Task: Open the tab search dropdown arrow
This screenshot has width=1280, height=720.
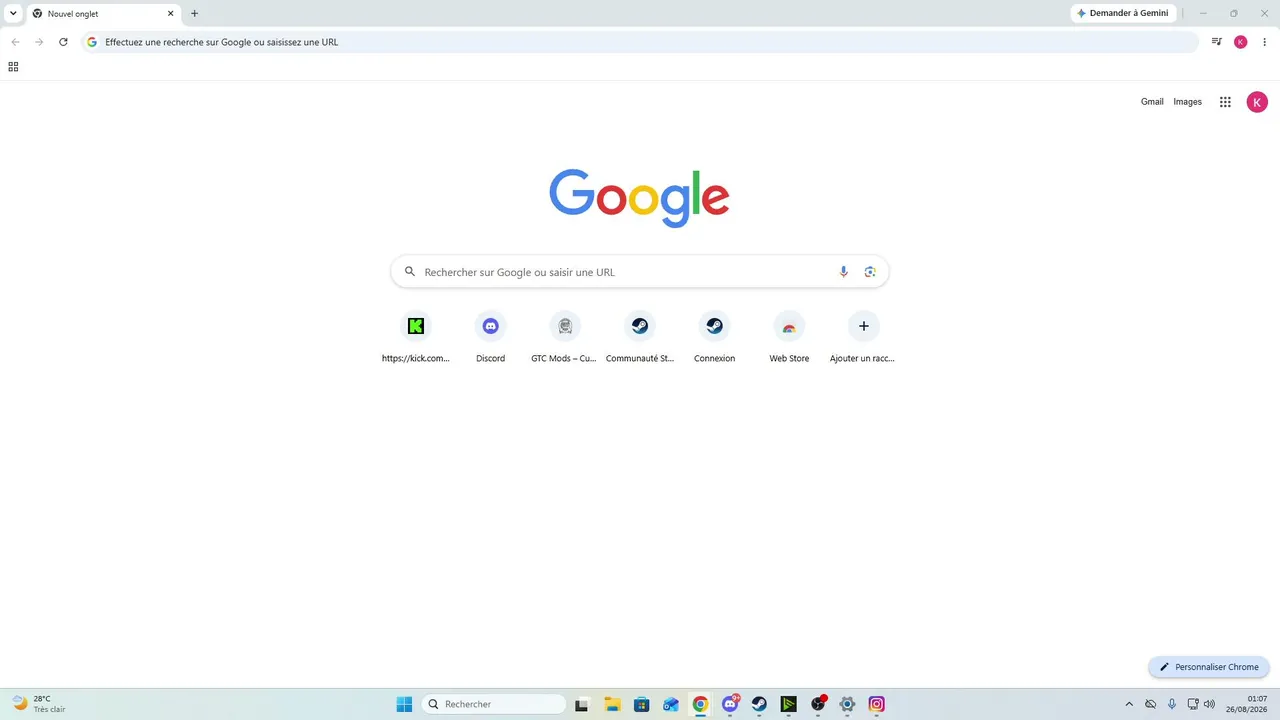Action: [13, 14]
